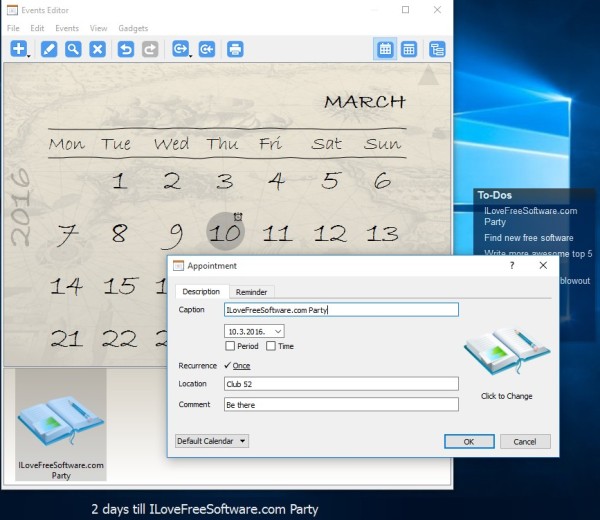Open the Events menu

point(67,28)
